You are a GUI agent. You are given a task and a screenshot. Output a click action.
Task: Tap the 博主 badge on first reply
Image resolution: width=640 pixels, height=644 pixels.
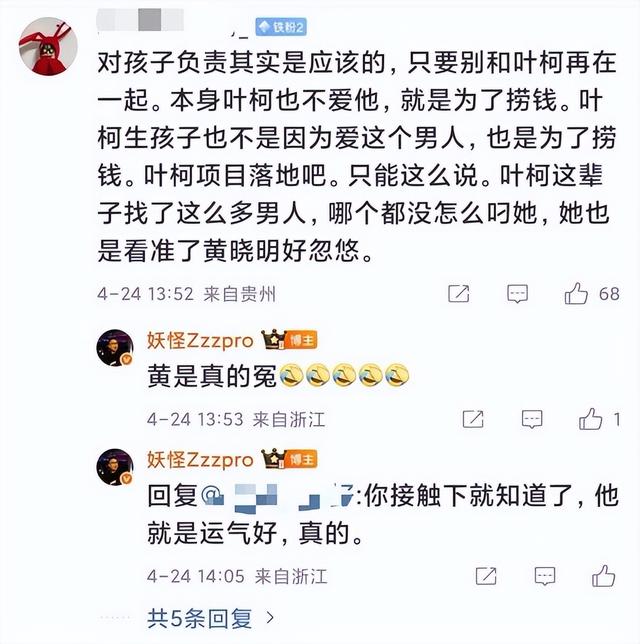(x=301, y=340)
